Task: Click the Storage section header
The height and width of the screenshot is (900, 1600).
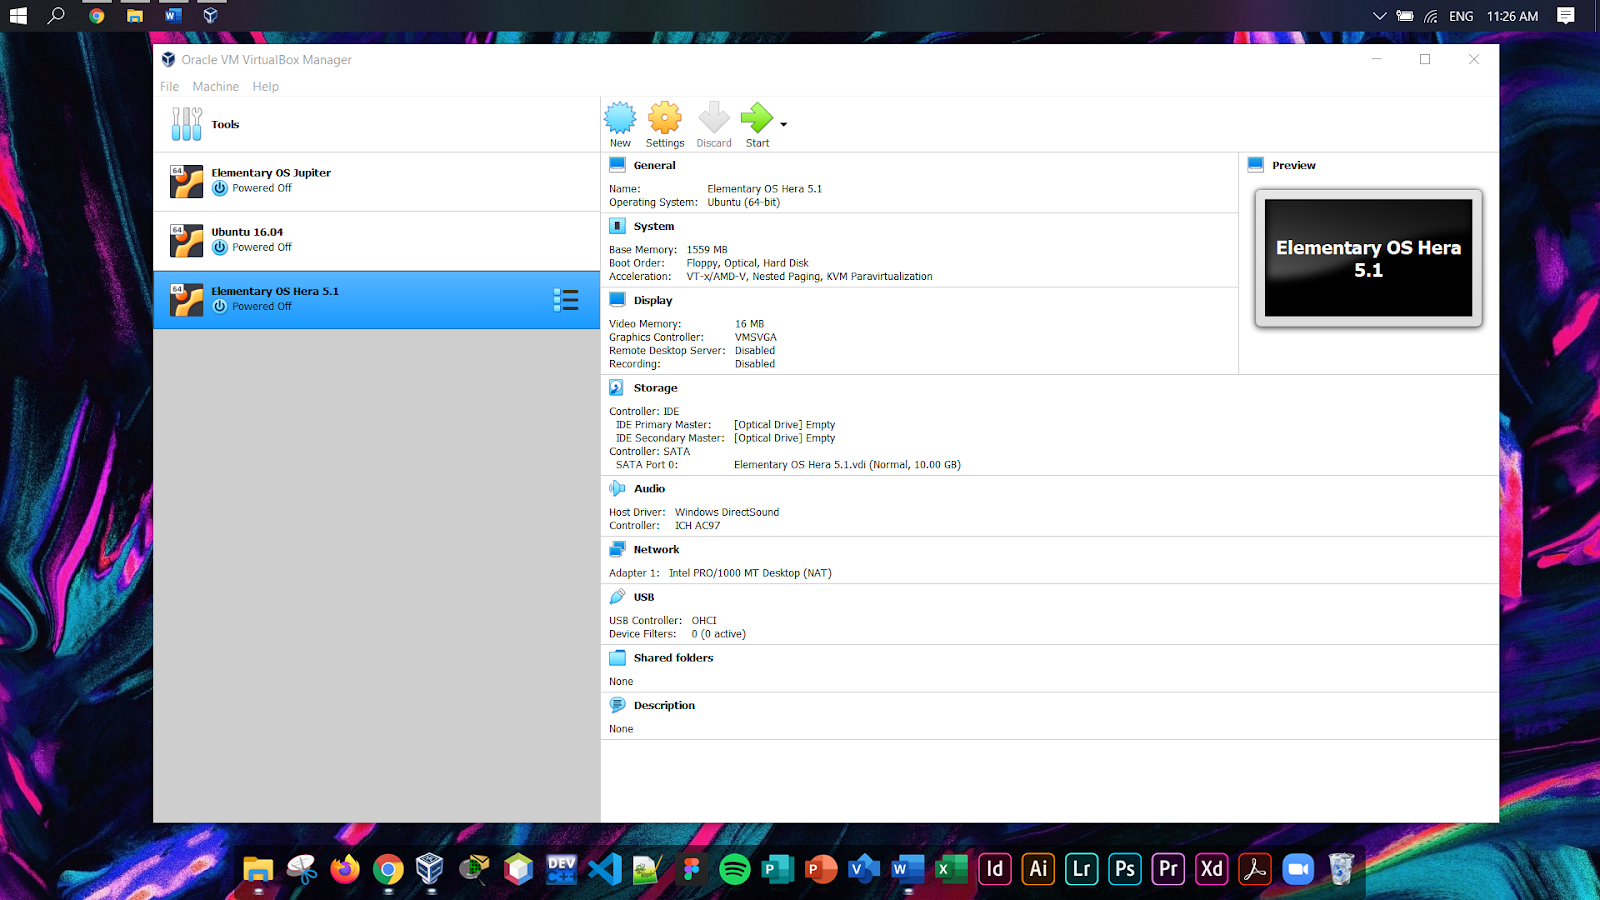Action: click(656, 388)
